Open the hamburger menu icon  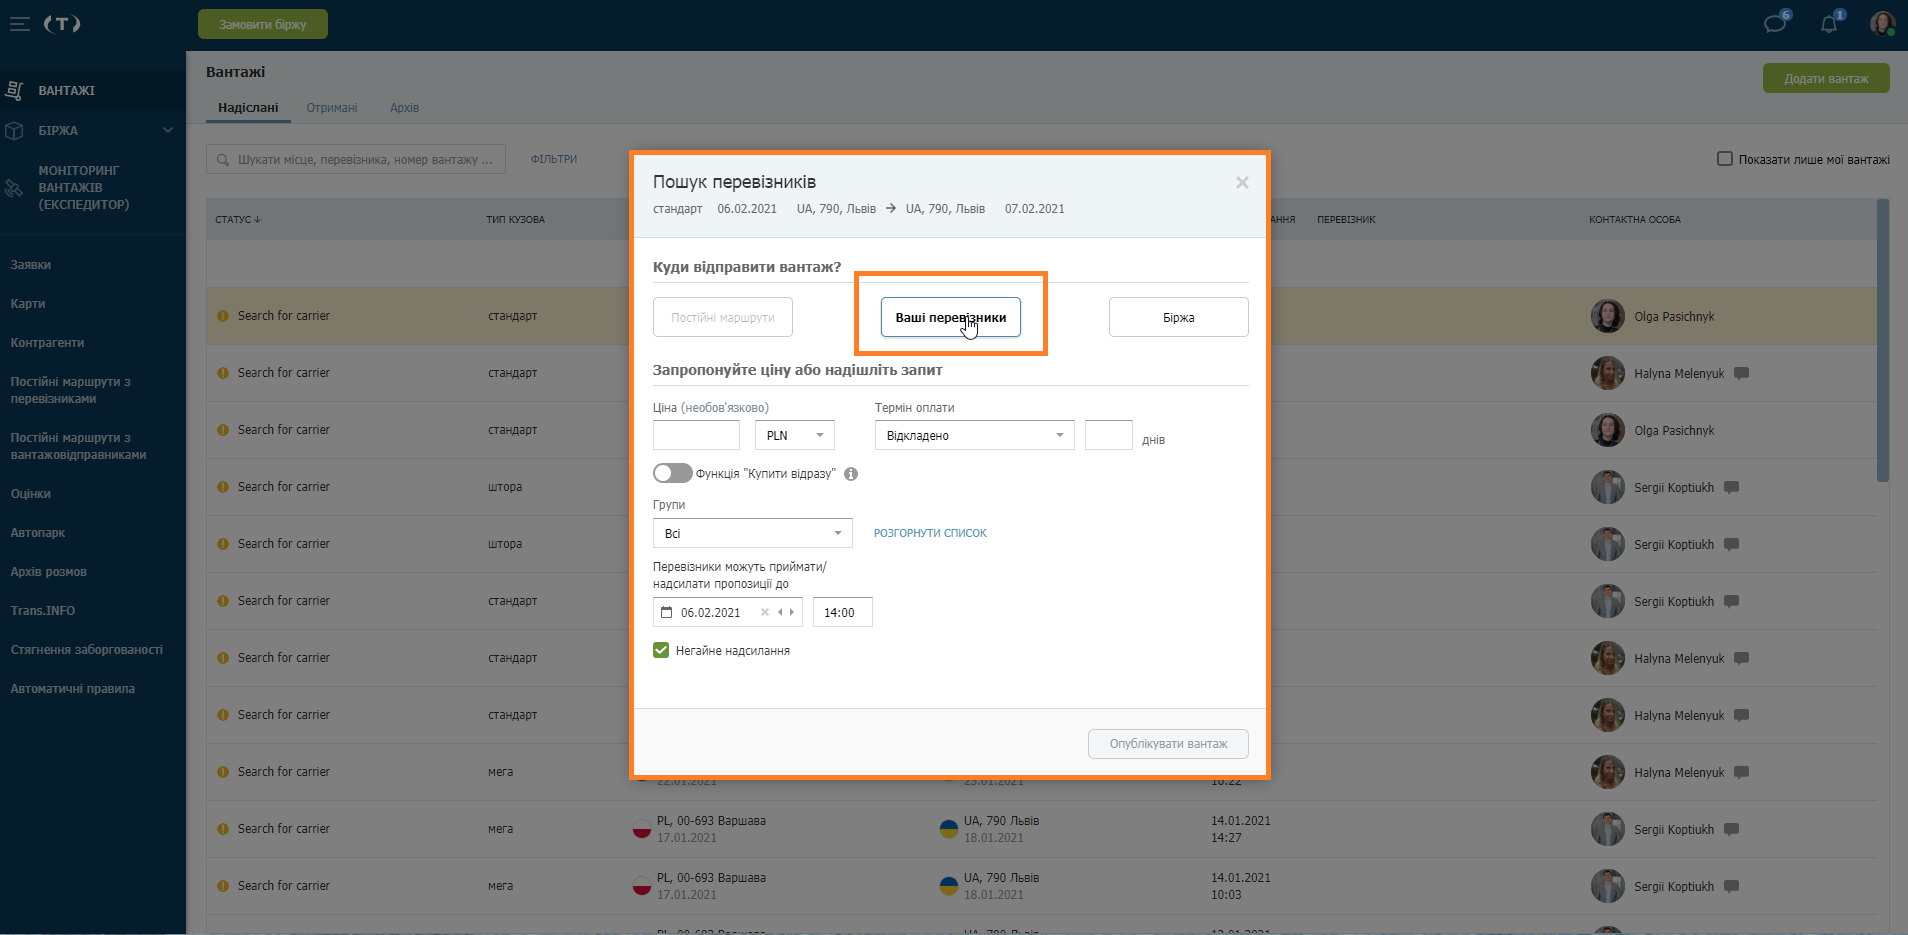pyautogui.click(x=19, y=24)
